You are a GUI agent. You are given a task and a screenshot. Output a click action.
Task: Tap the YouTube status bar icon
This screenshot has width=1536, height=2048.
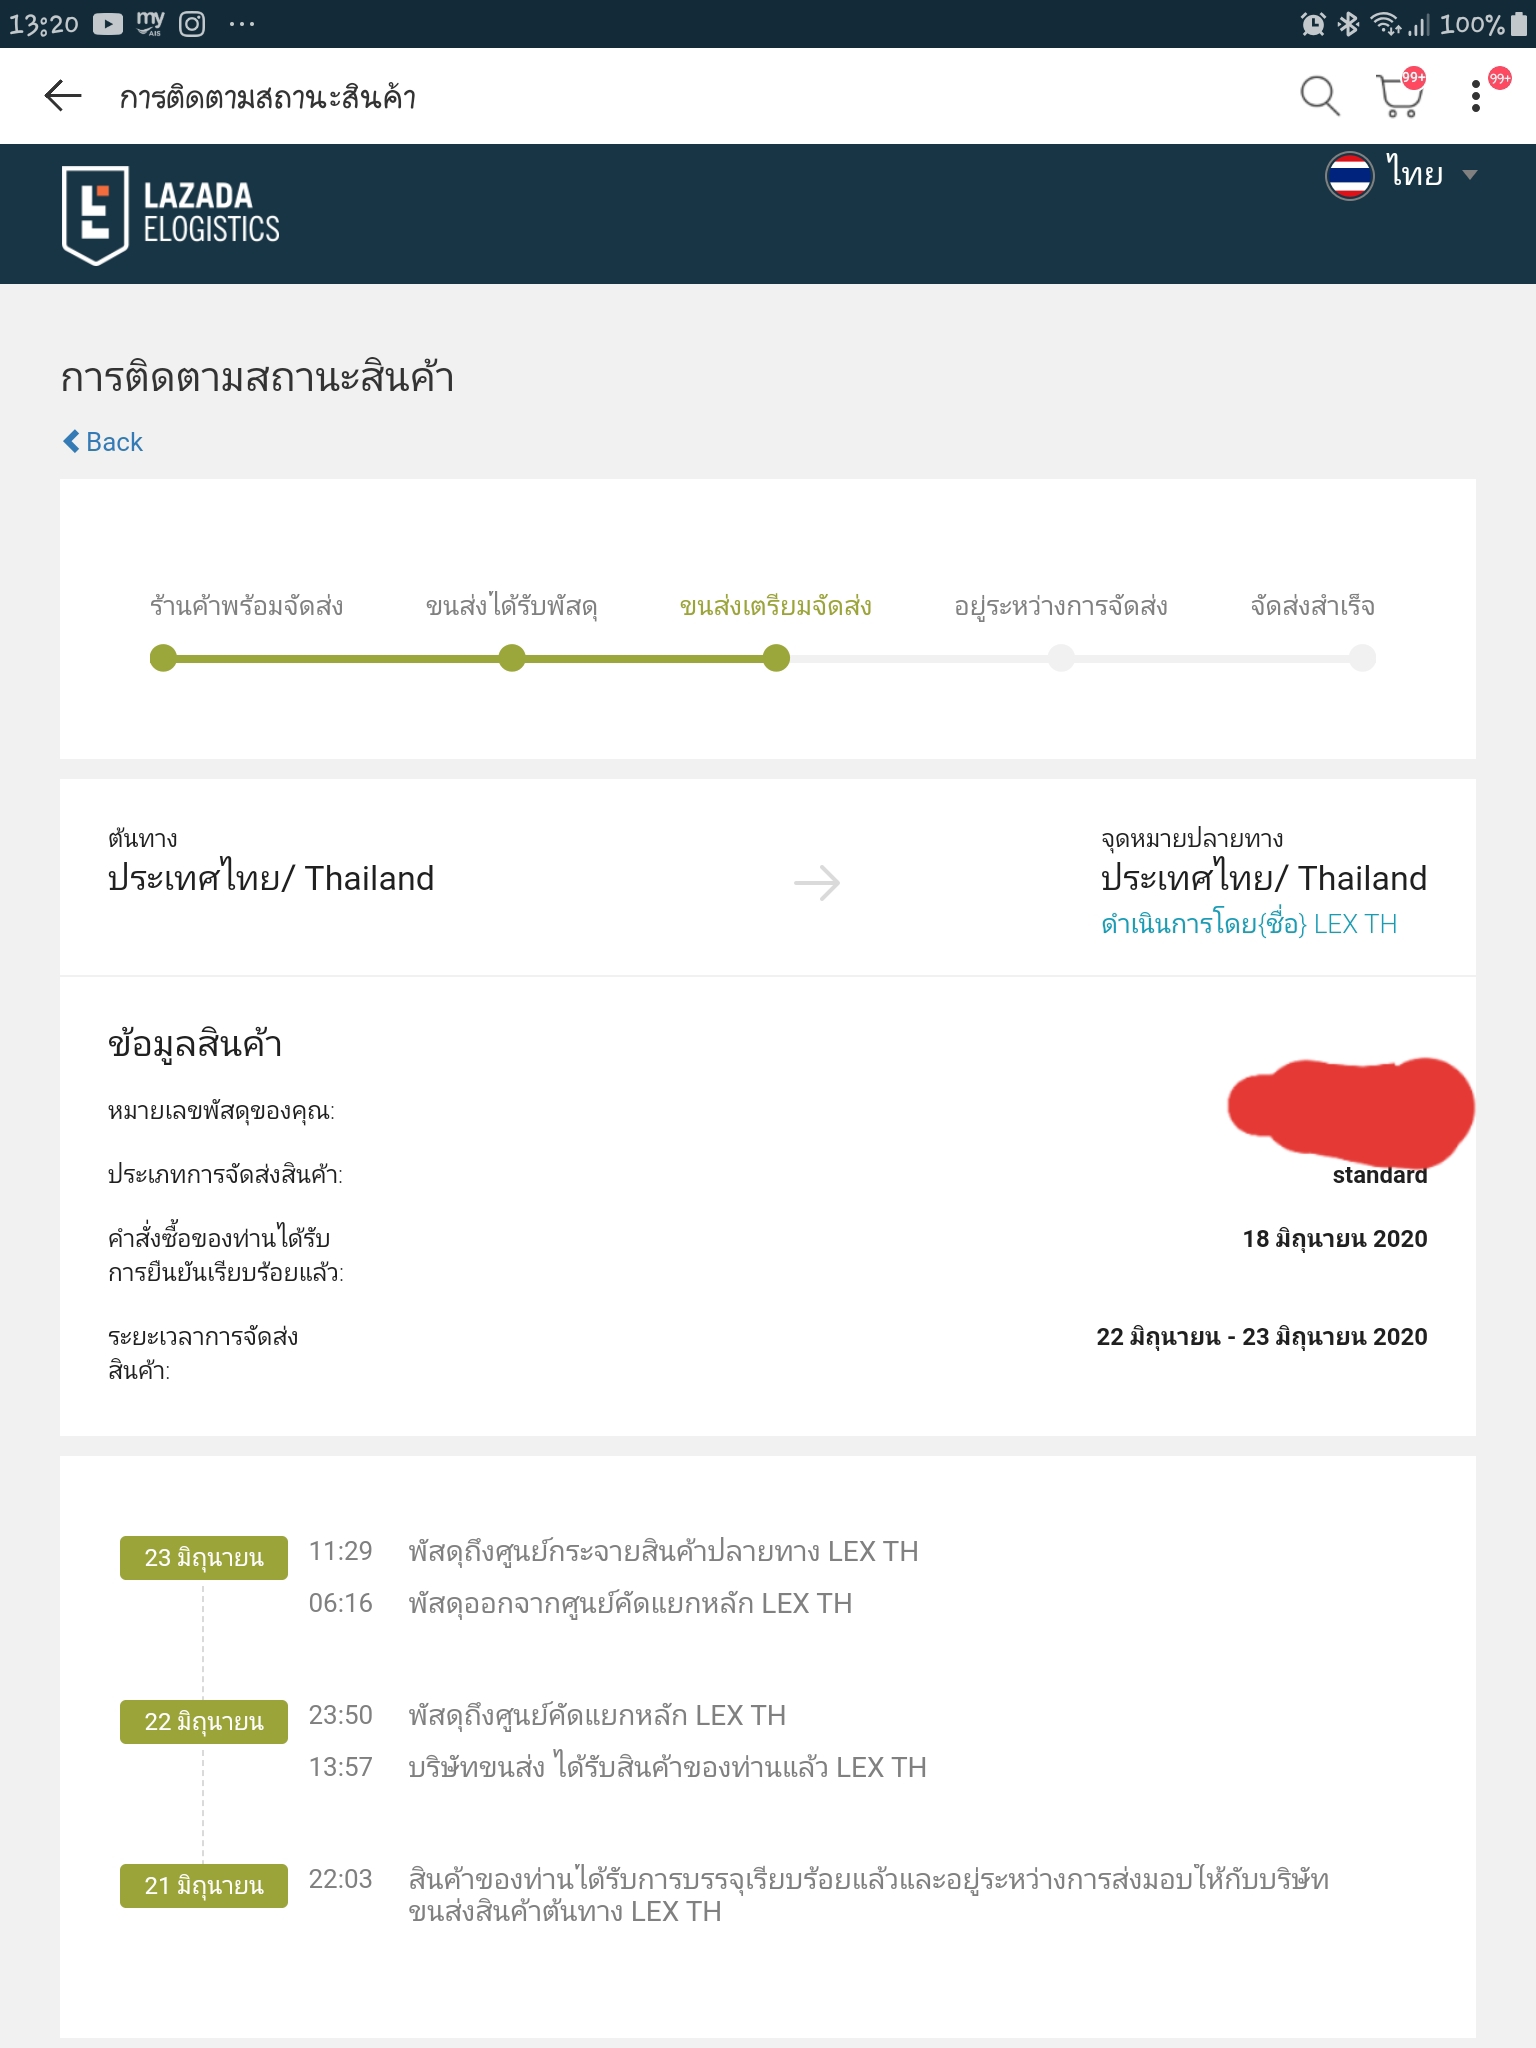[108, 24]
